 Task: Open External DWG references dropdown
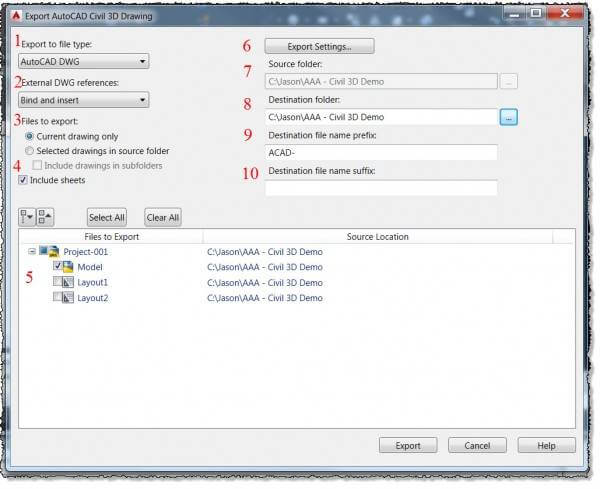83,99
